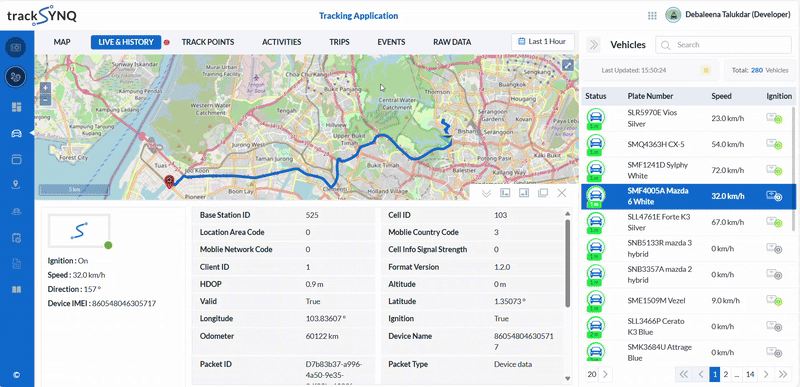Open the RAW DATA tab
800x387 pixels.
point(452,42)
